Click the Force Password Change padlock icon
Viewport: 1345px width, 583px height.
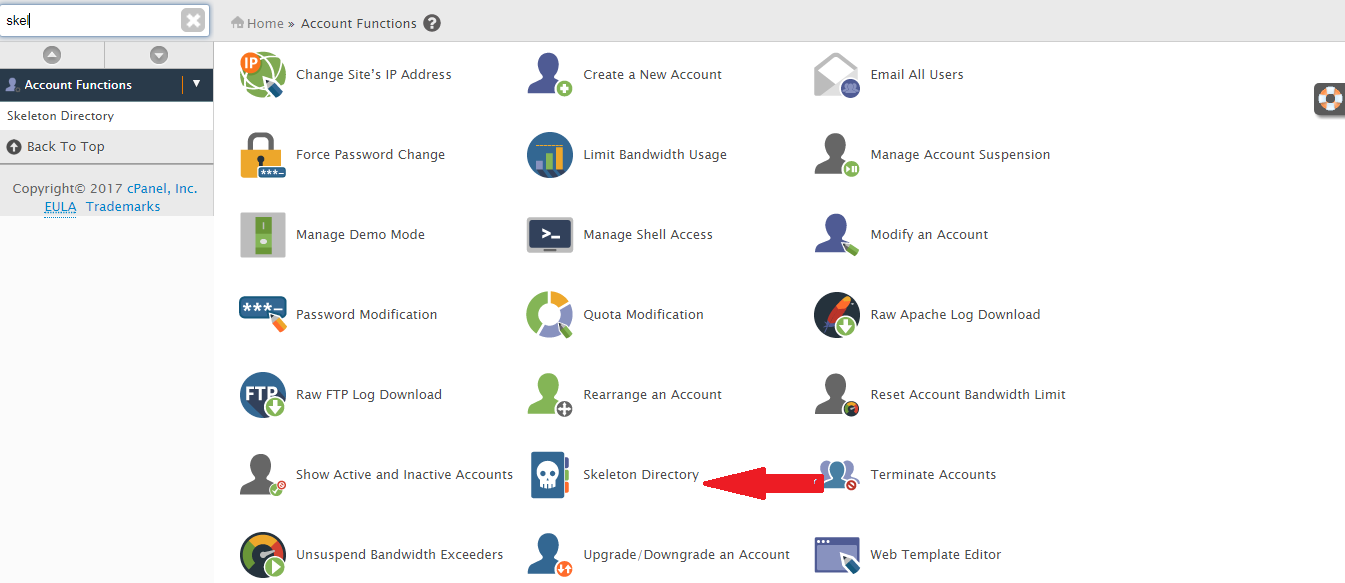tap(263, 155)
